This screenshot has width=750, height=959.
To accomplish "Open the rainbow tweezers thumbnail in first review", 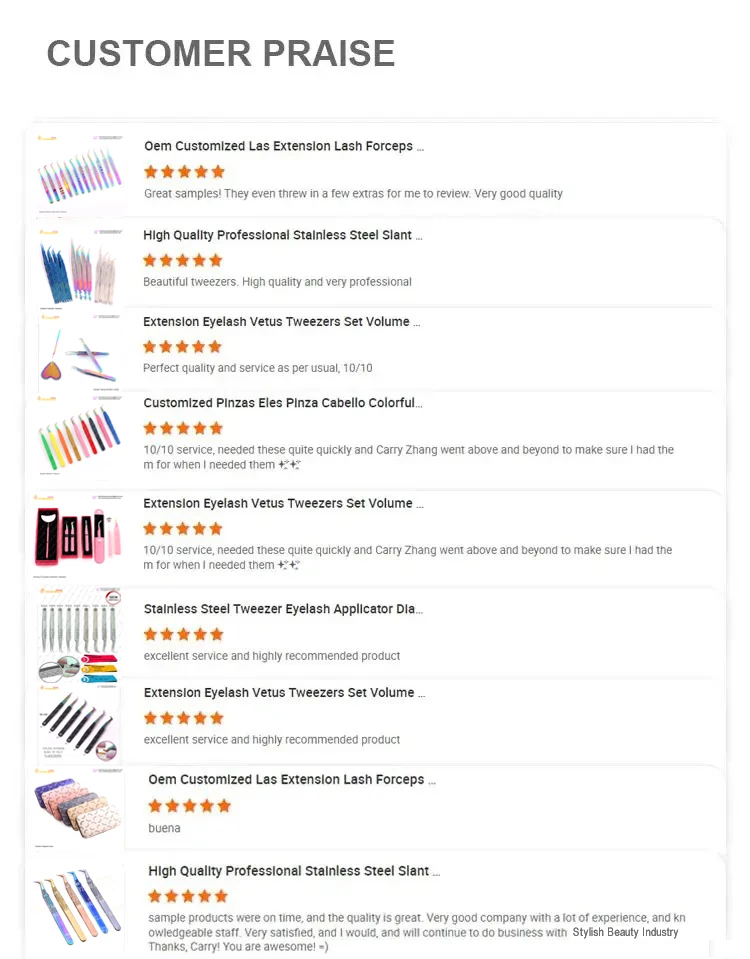I will (x=80, y=174).
